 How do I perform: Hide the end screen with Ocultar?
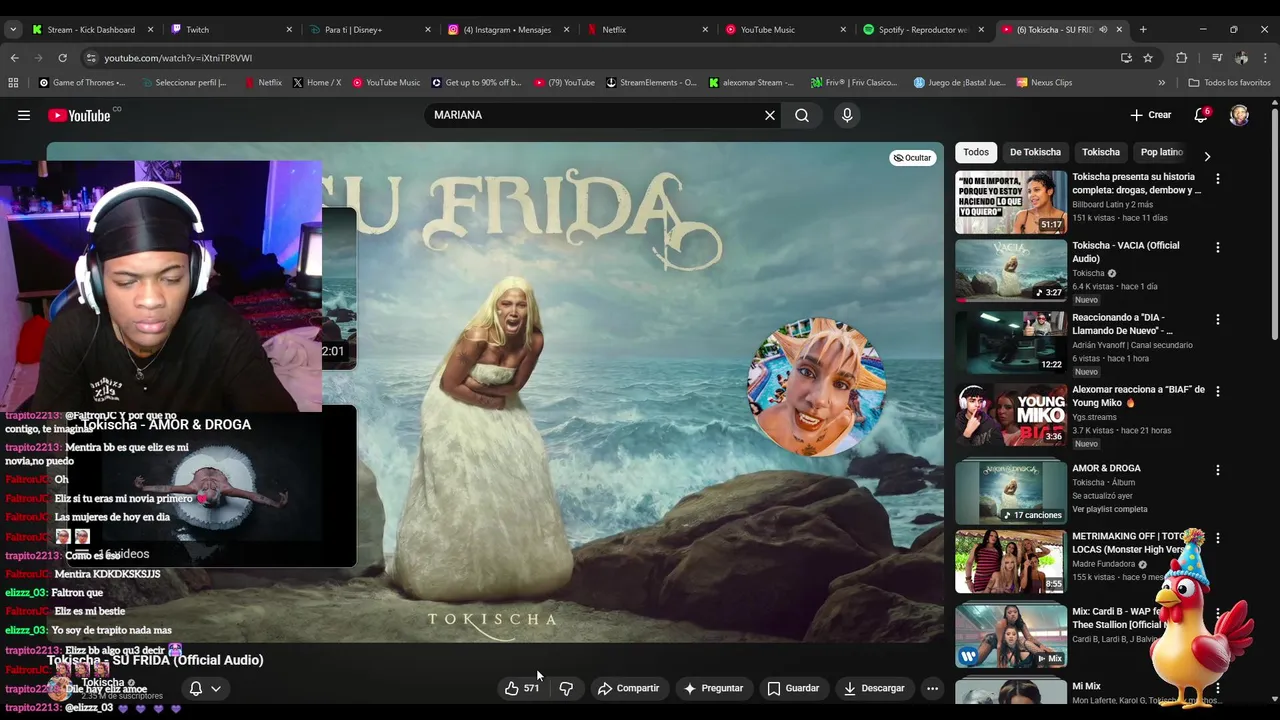pos(912,158)
